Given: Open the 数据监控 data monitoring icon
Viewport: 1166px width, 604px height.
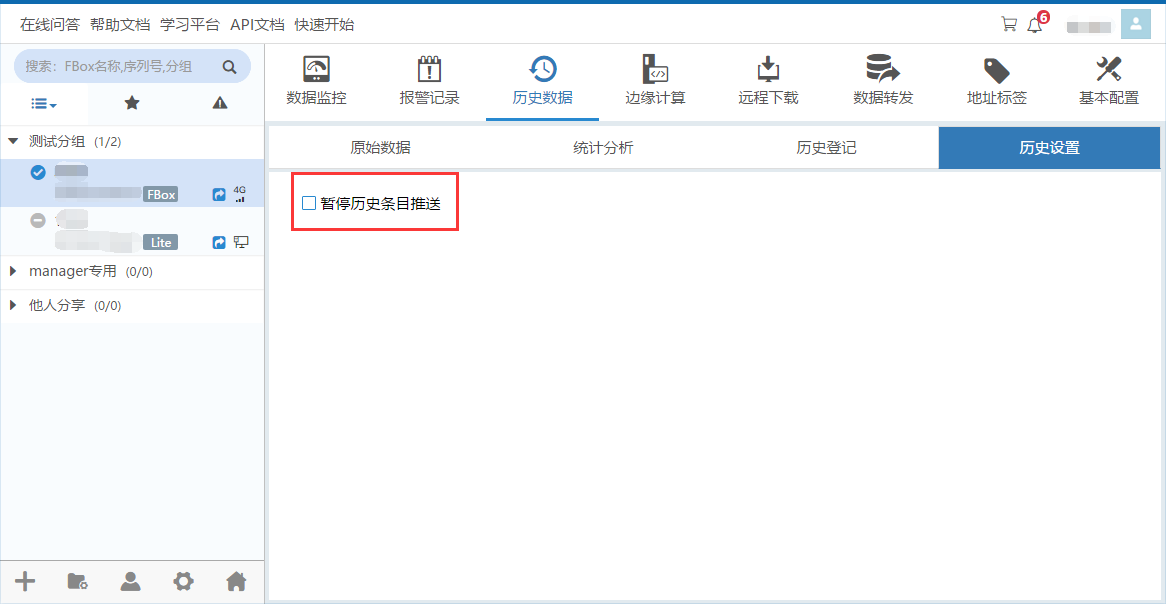Looking at the screenshot, I should point(316,70).
